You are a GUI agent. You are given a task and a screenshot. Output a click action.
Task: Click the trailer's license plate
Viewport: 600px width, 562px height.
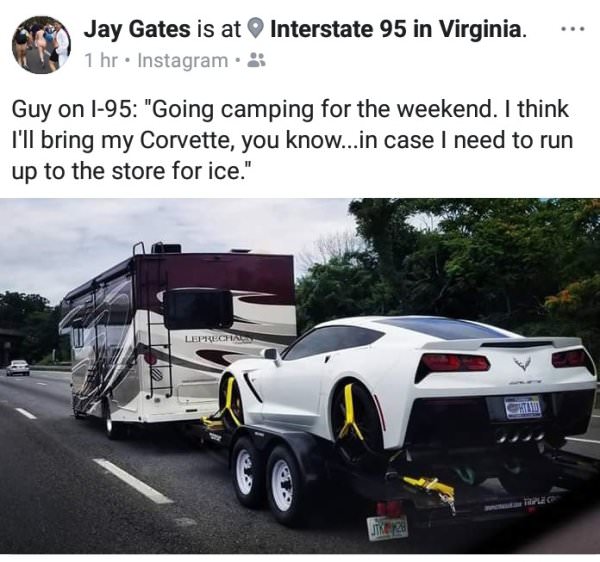(x=387, y=529)
